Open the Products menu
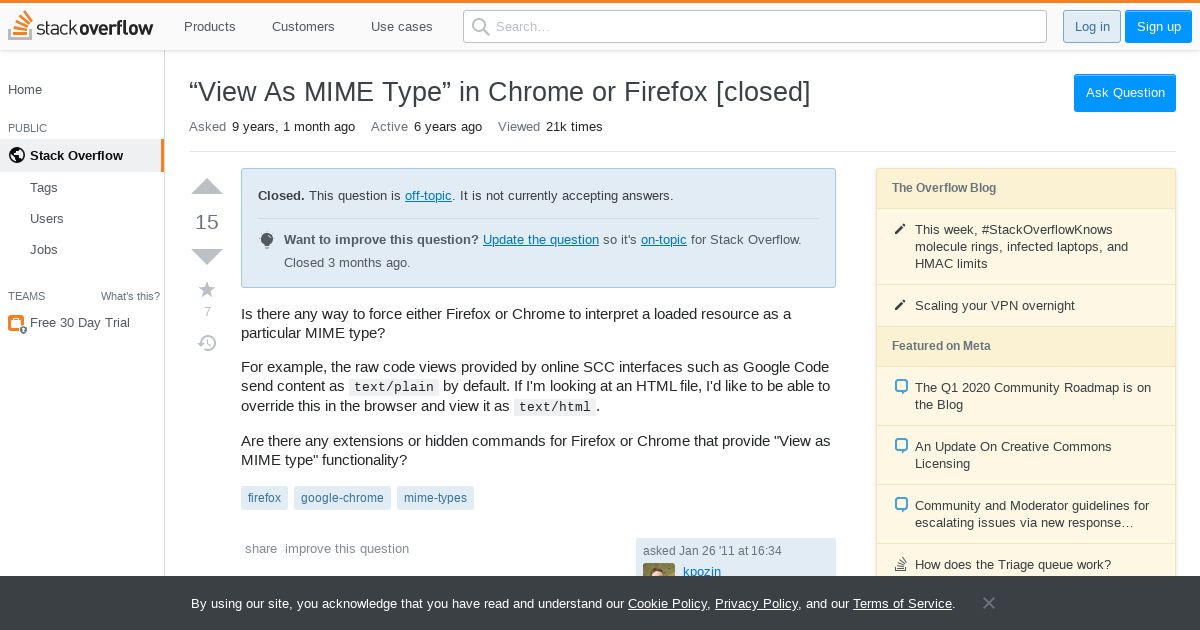Screen dimensions: 1200x630 pyautogui.click(x=210, y=26)
